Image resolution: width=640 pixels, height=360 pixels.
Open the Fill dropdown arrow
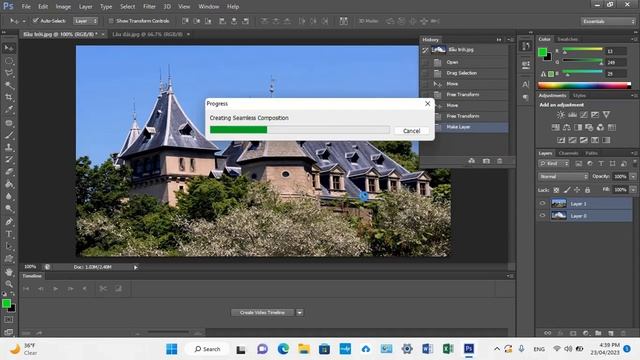pyautogui.click(x=633, y=190)
